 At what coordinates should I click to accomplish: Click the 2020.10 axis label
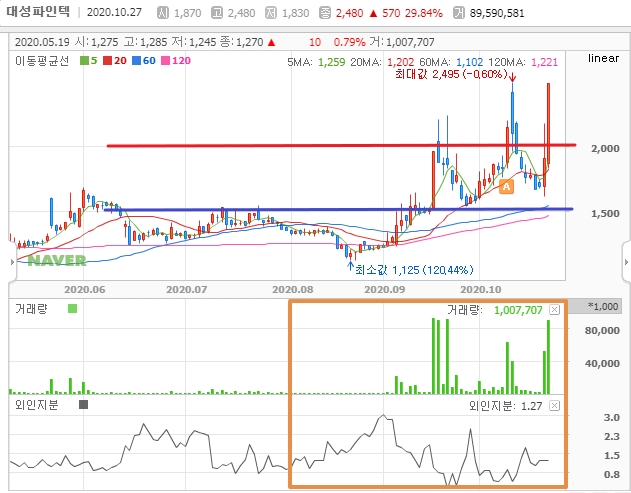point(481,289)
